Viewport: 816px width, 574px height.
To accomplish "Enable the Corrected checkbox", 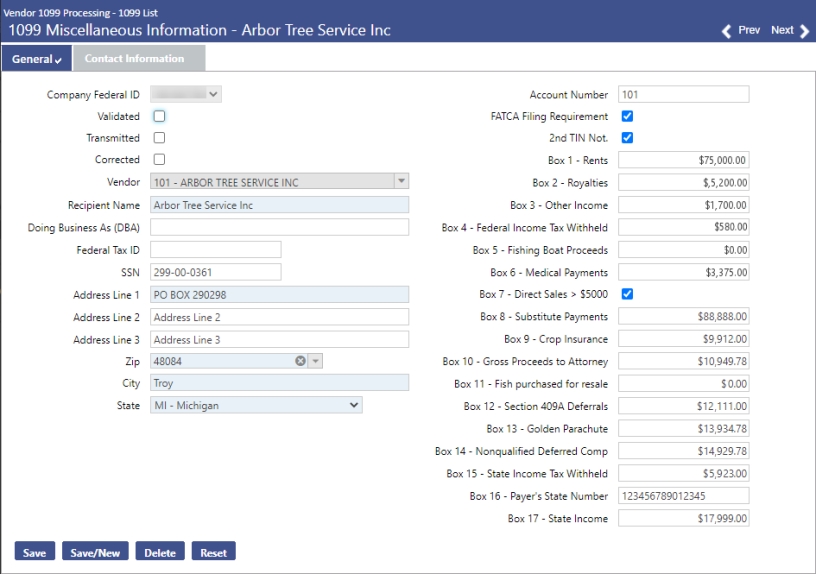I will click(159, 159).
